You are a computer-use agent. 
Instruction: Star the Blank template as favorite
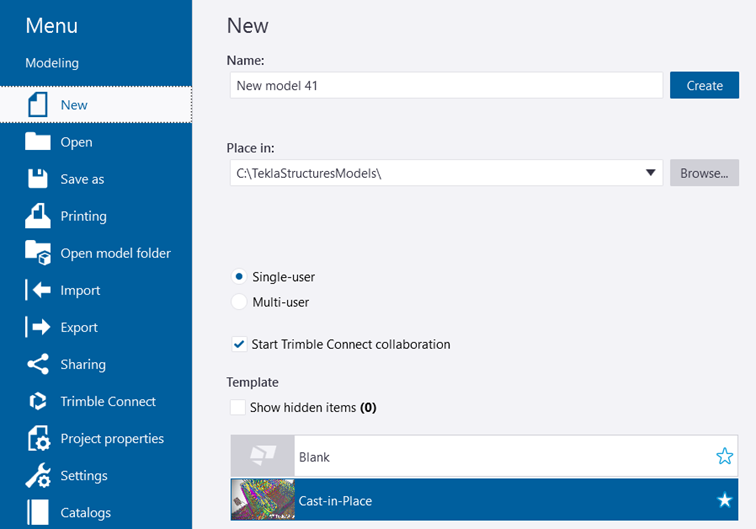[724, 457]
